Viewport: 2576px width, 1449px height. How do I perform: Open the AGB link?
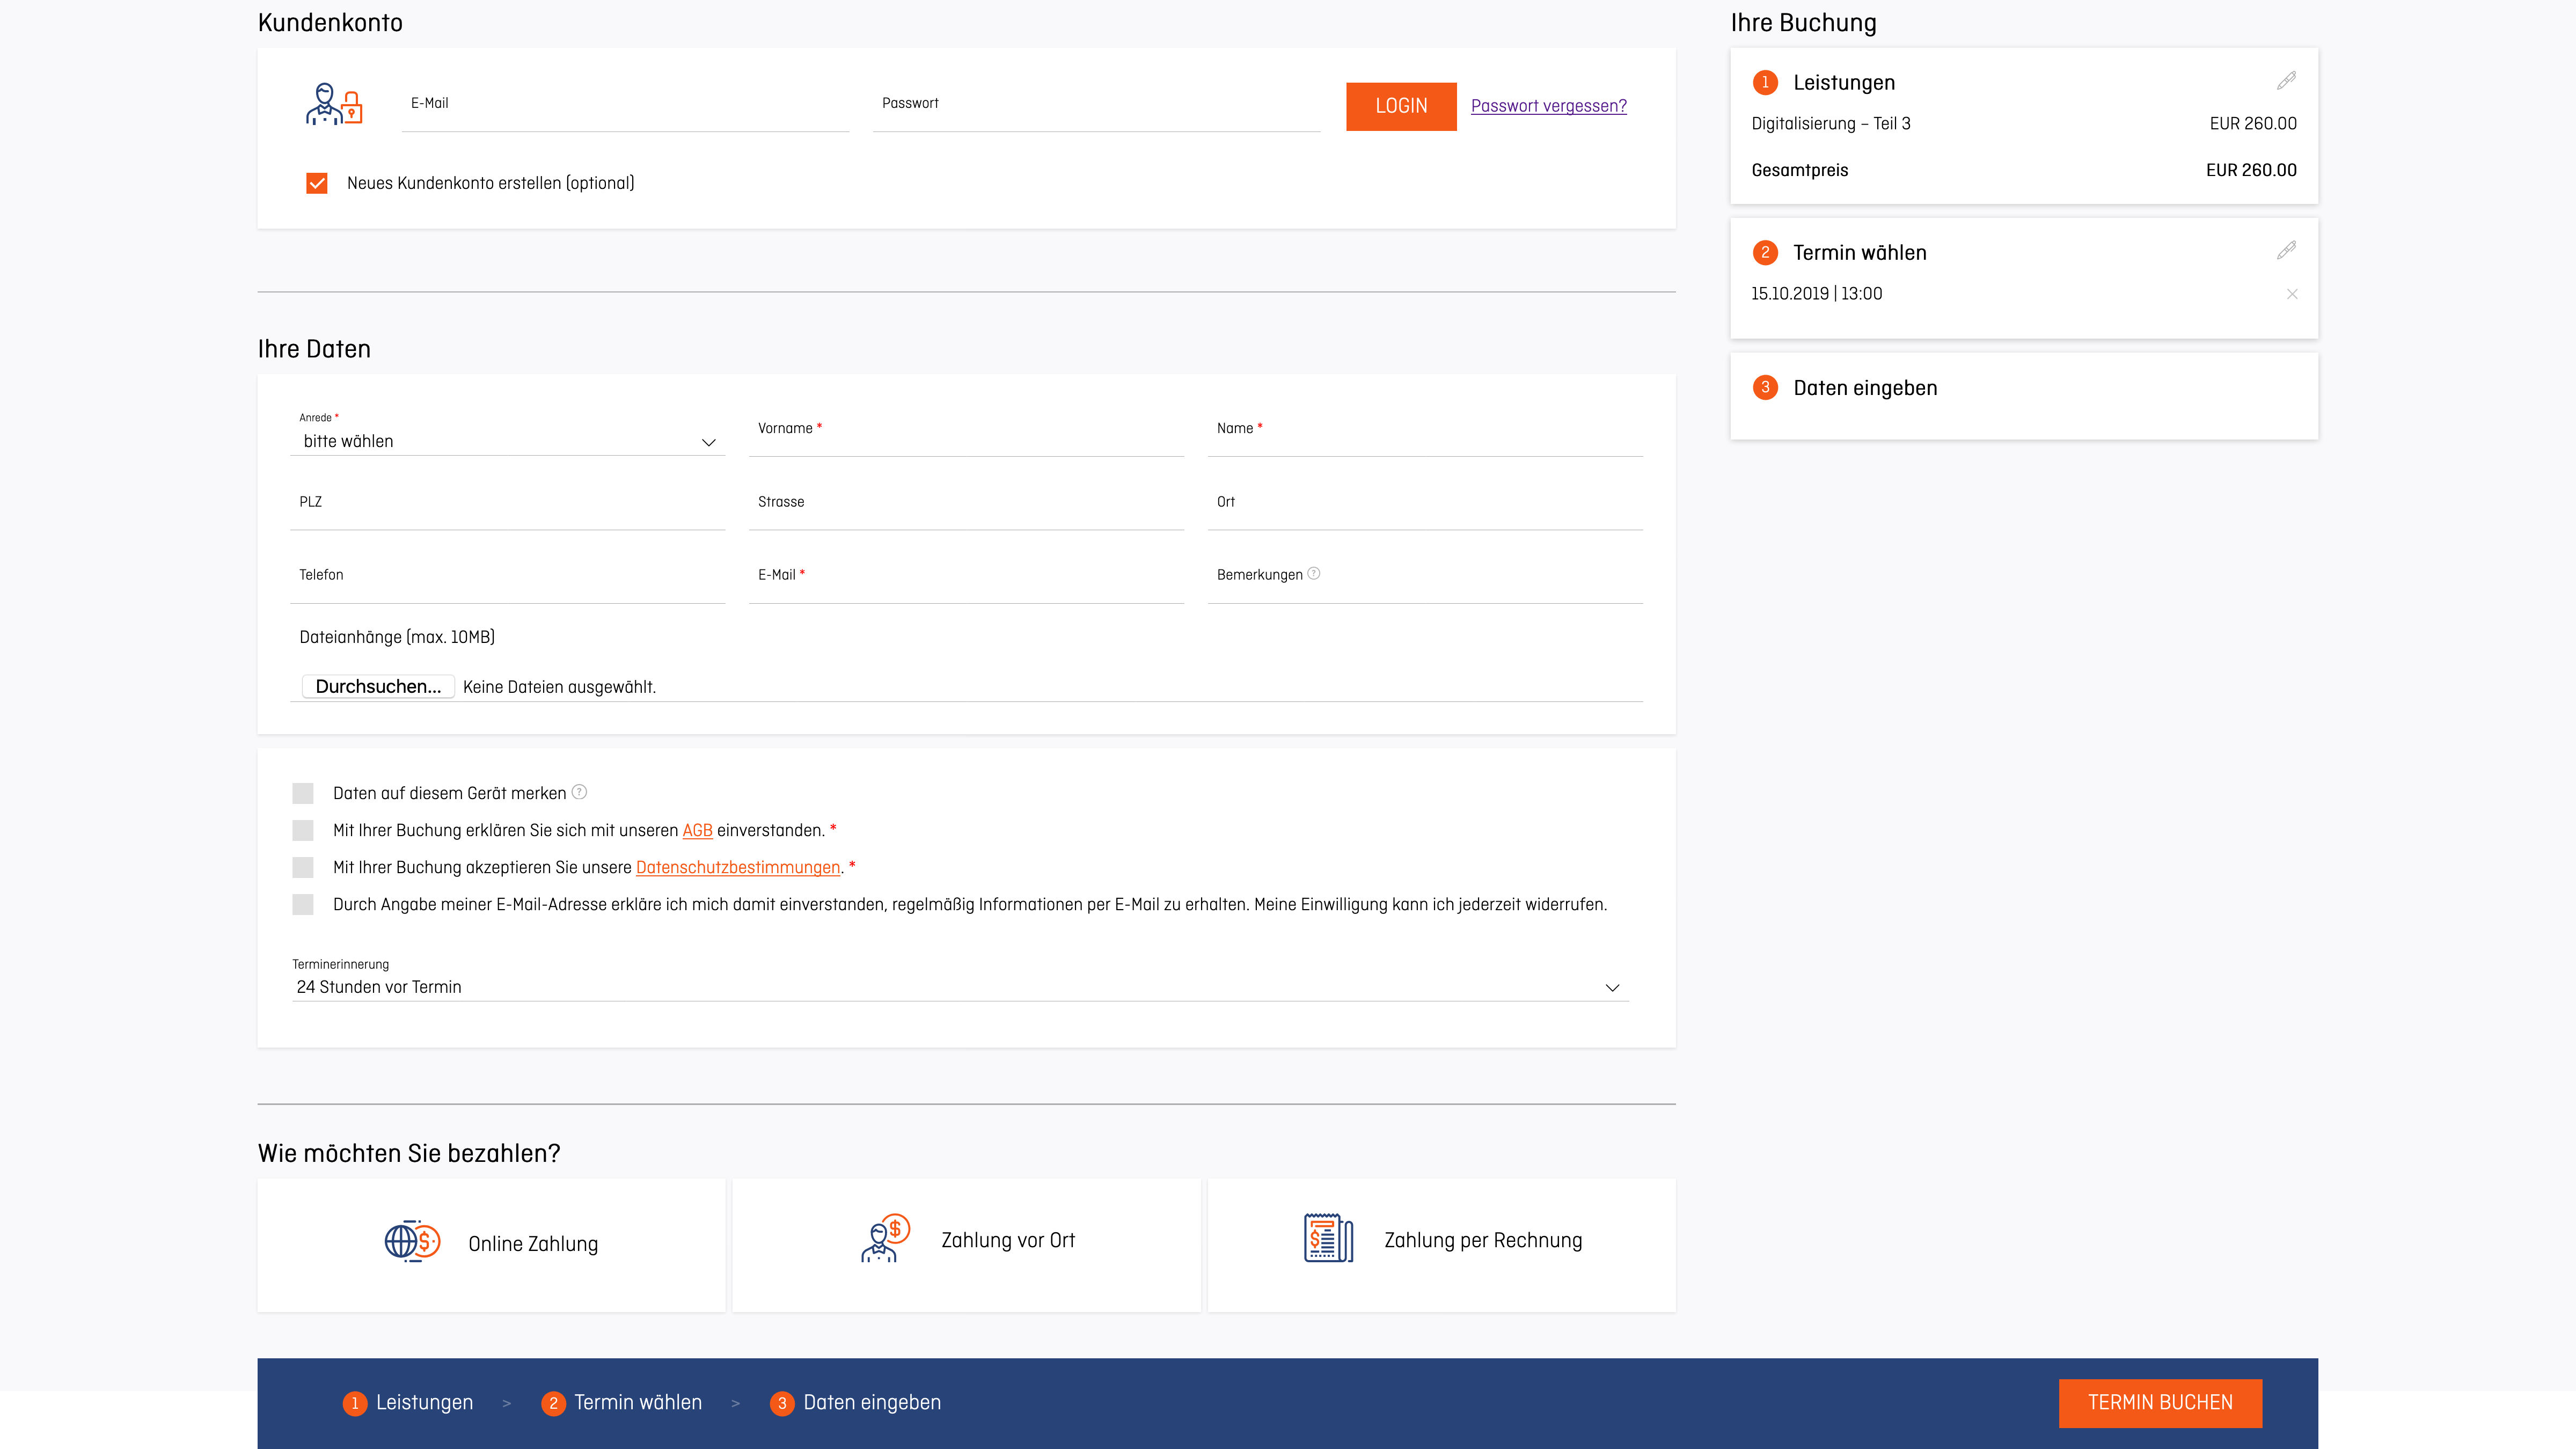click(697, 830)
